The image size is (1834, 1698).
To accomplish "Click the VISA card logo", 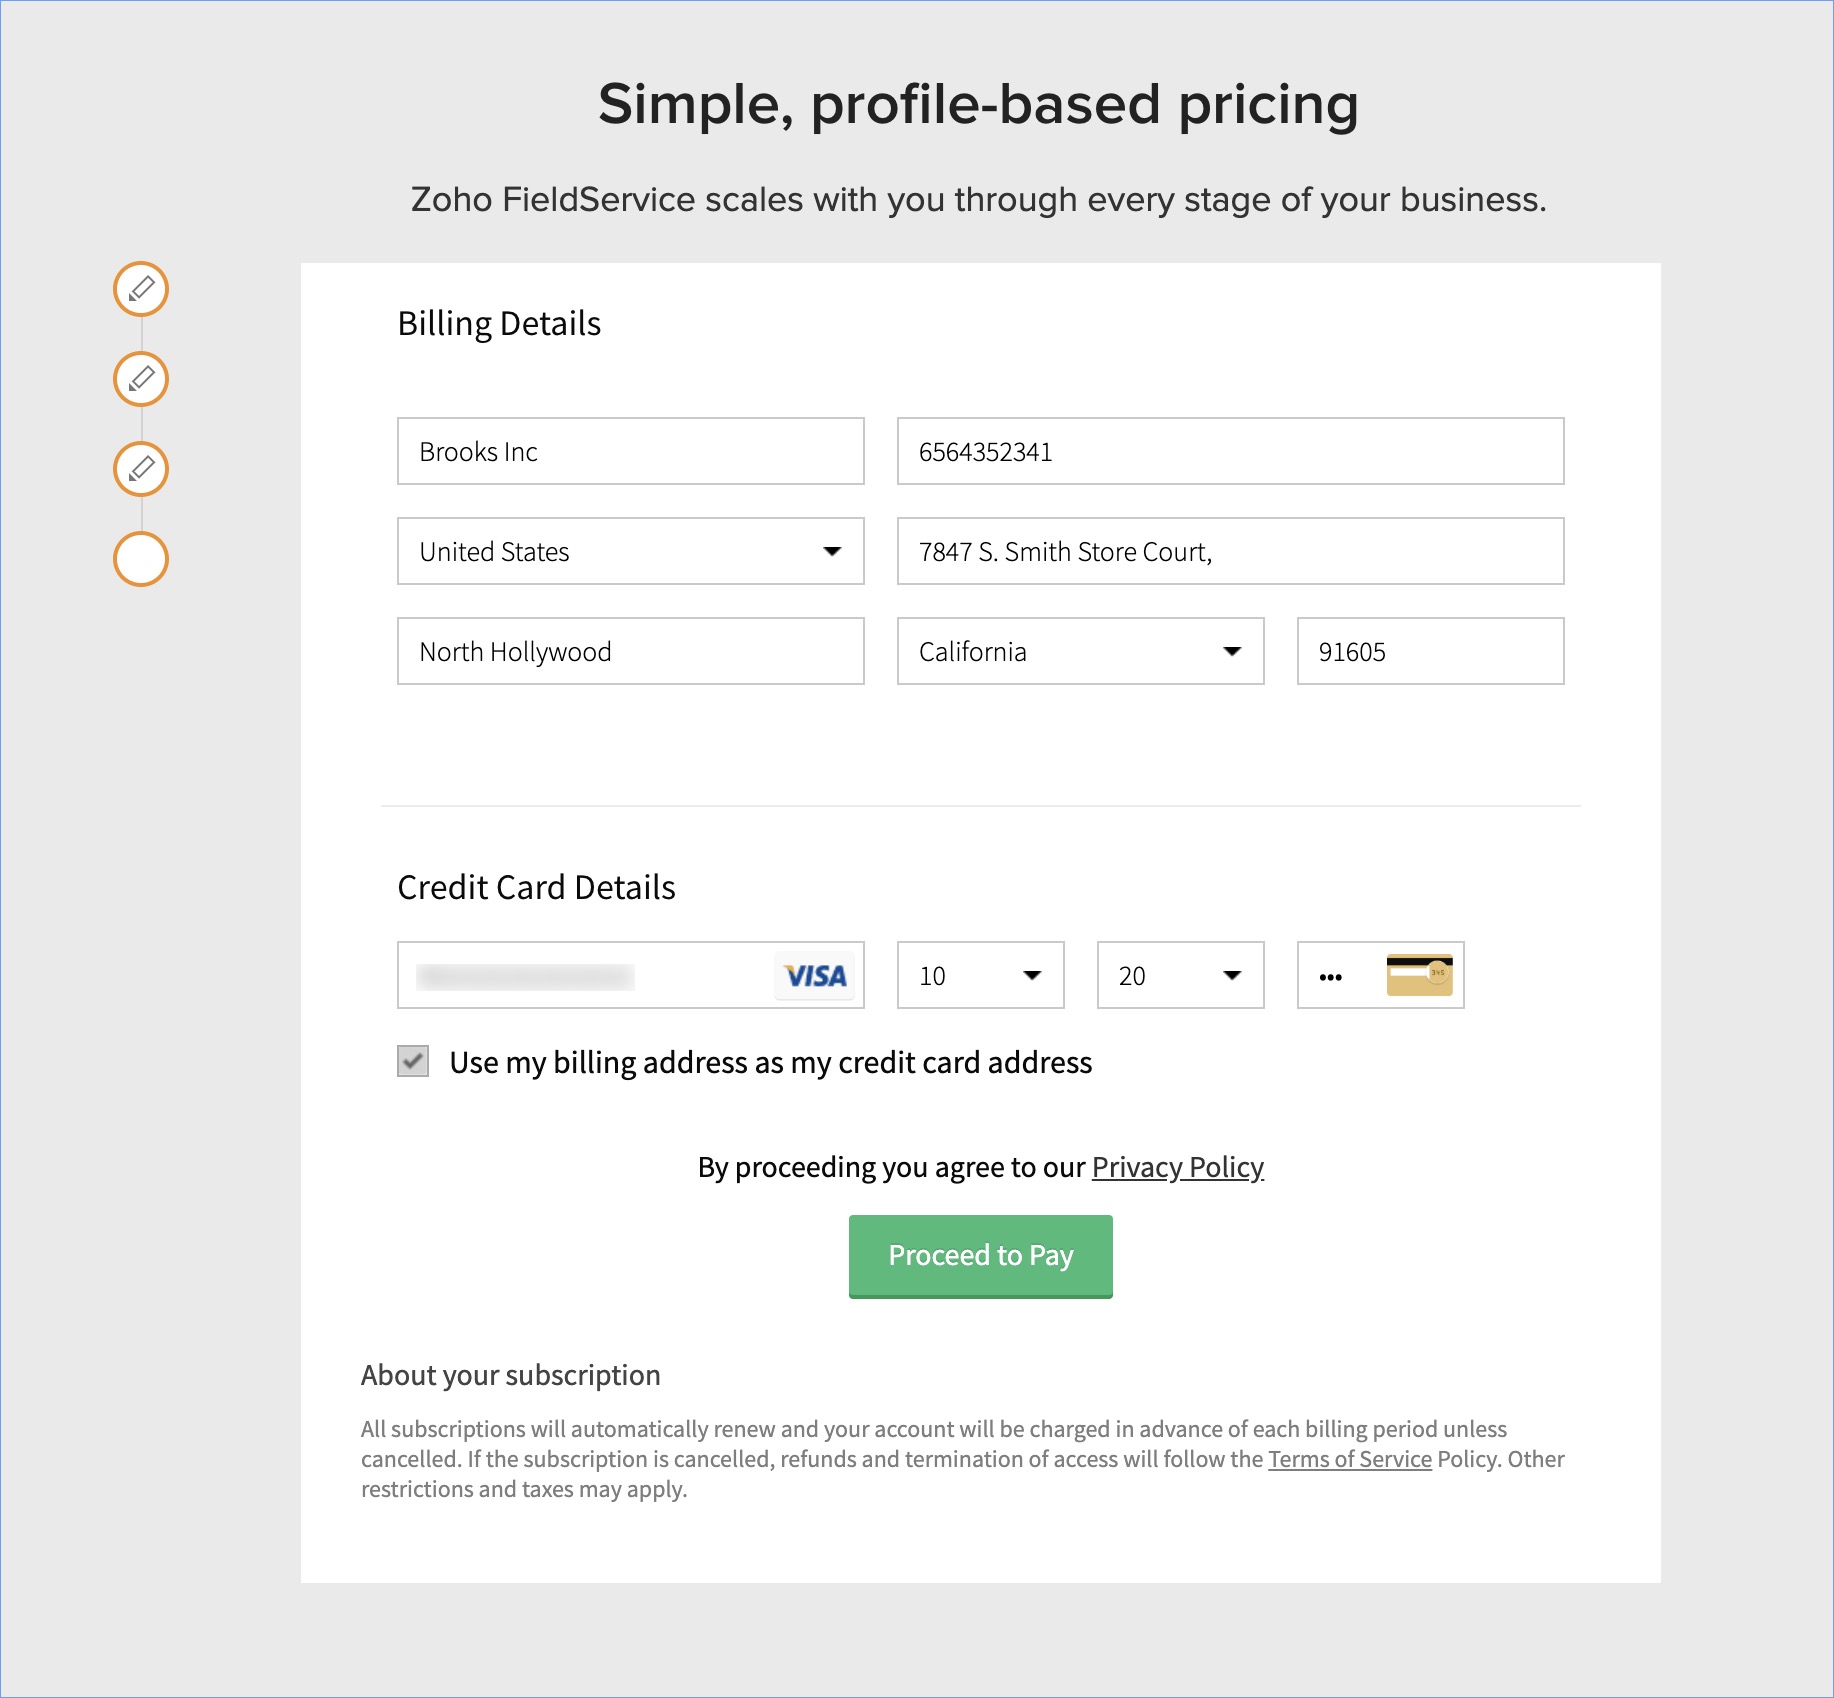I will point(815,976).
